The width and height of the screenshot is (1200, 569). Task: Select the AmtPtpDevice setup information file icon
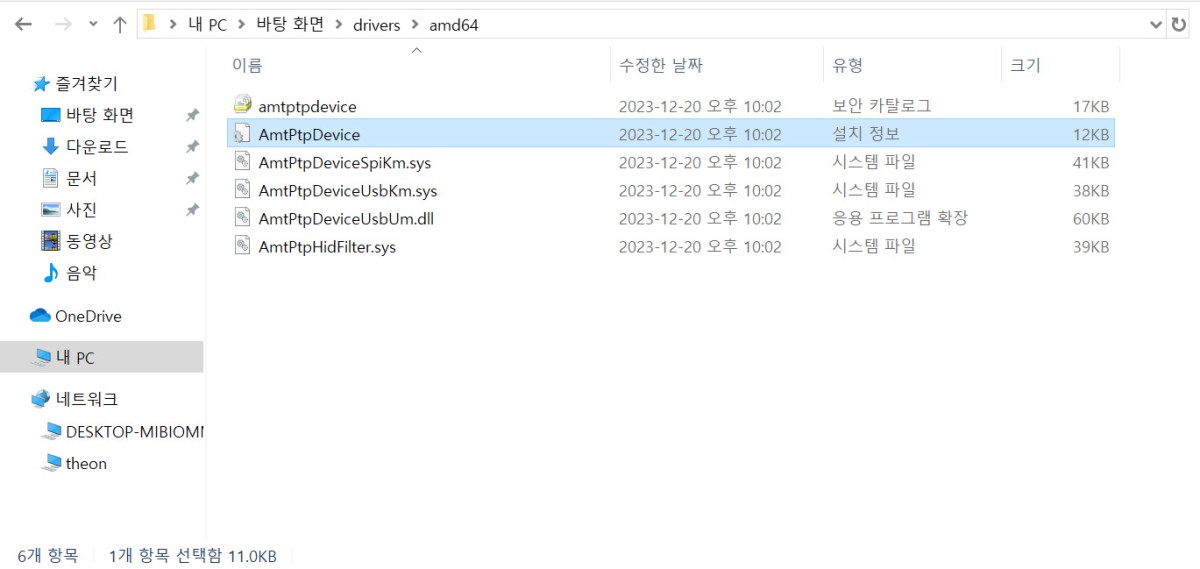(x=242, y=134)
